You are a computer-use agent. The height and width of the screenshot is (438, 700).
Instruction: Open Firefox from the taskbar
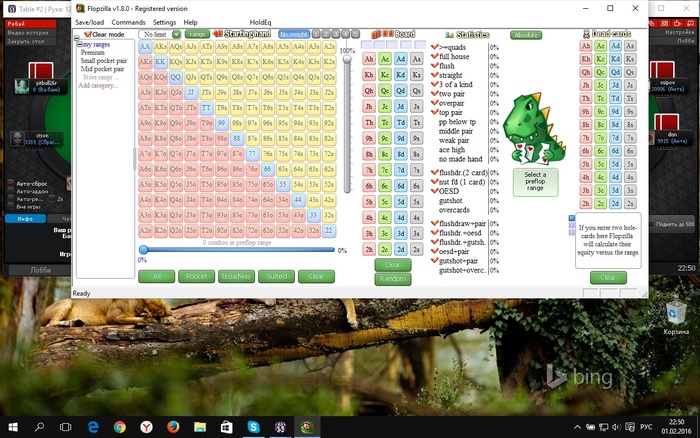[173, 427]
